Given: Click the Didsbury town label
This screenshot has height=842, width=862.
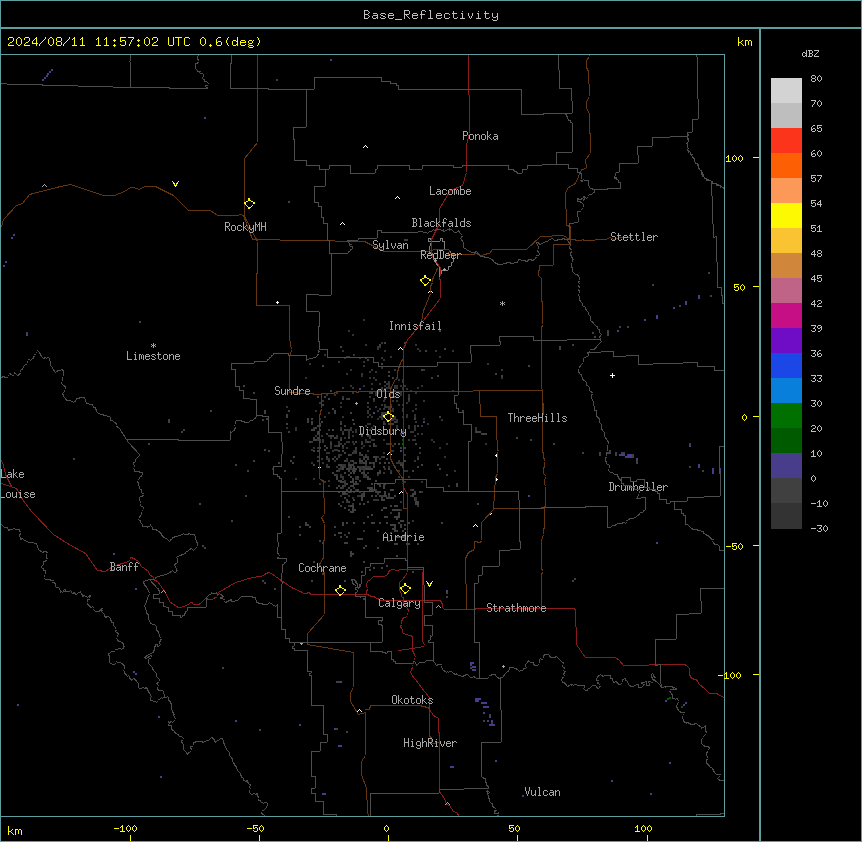Looking at the screenshot, I should coord(383,431).
